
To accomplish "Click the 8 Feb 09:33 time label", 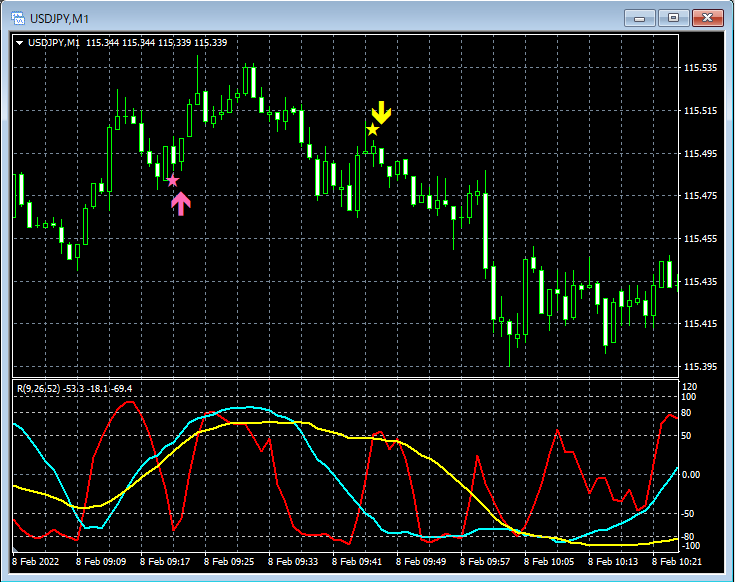I will 293,562.
